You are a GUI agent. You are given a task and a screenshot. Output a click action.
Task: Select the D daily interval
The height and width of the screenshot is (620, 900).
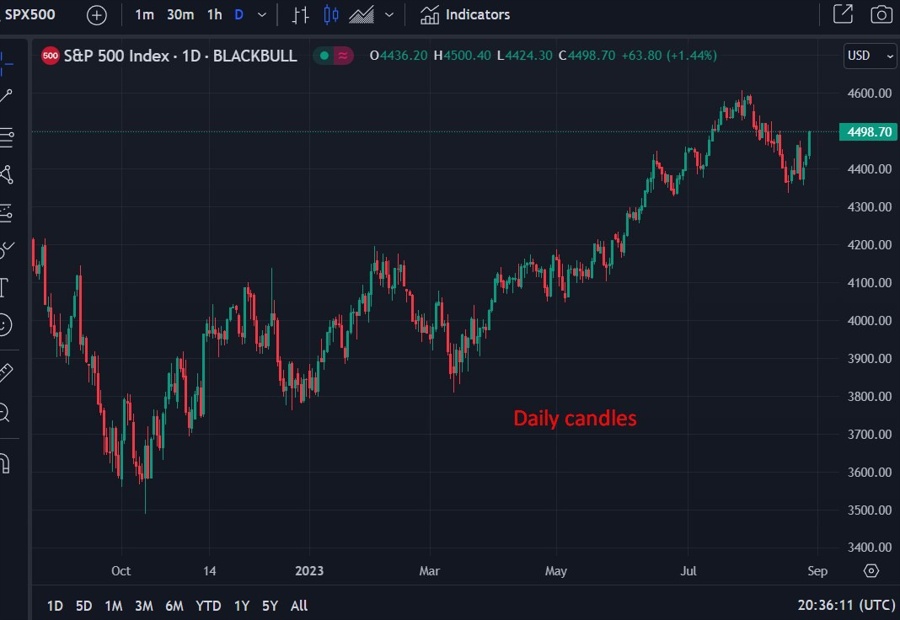tap(239, 15)
